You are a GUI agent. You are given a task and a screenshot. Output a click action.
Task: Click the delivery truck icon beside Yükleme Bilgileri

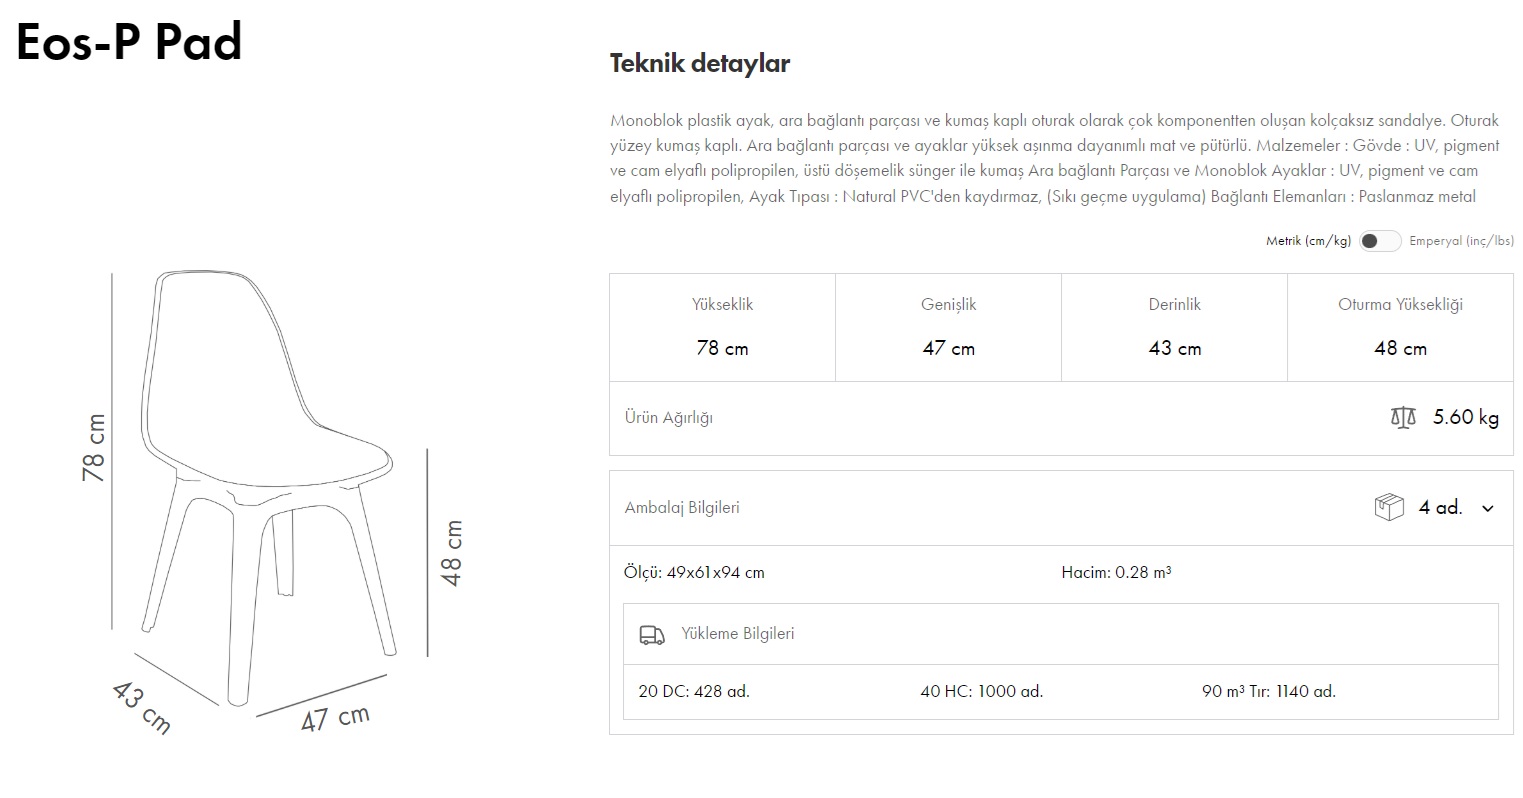pyautogui.click(x=652, y=634)
